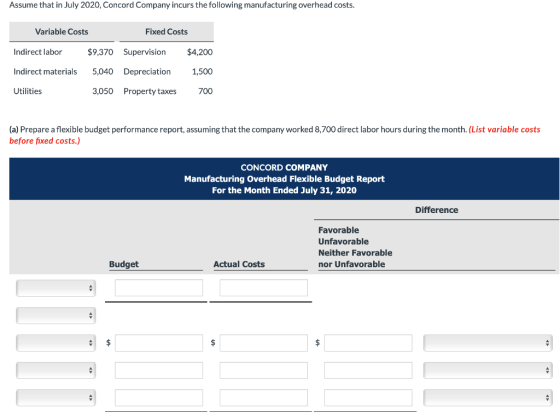The width and height of the screenshot is (560, 415).
Task: Click the Difference input field in the fifth row
Action: [368, 398]
